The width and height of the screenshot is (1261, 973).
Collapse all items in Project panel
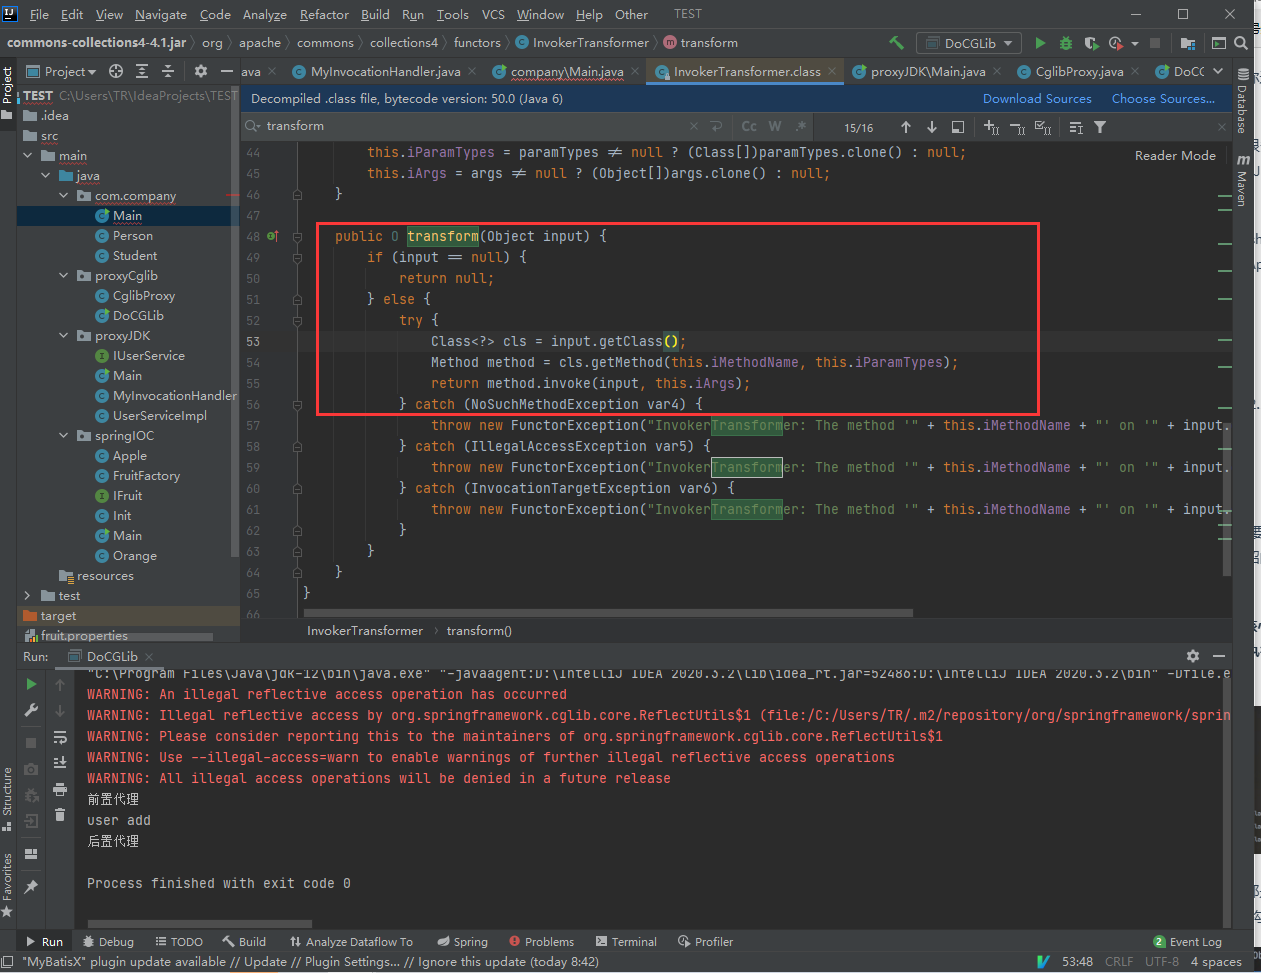click(x=168, y=71)
